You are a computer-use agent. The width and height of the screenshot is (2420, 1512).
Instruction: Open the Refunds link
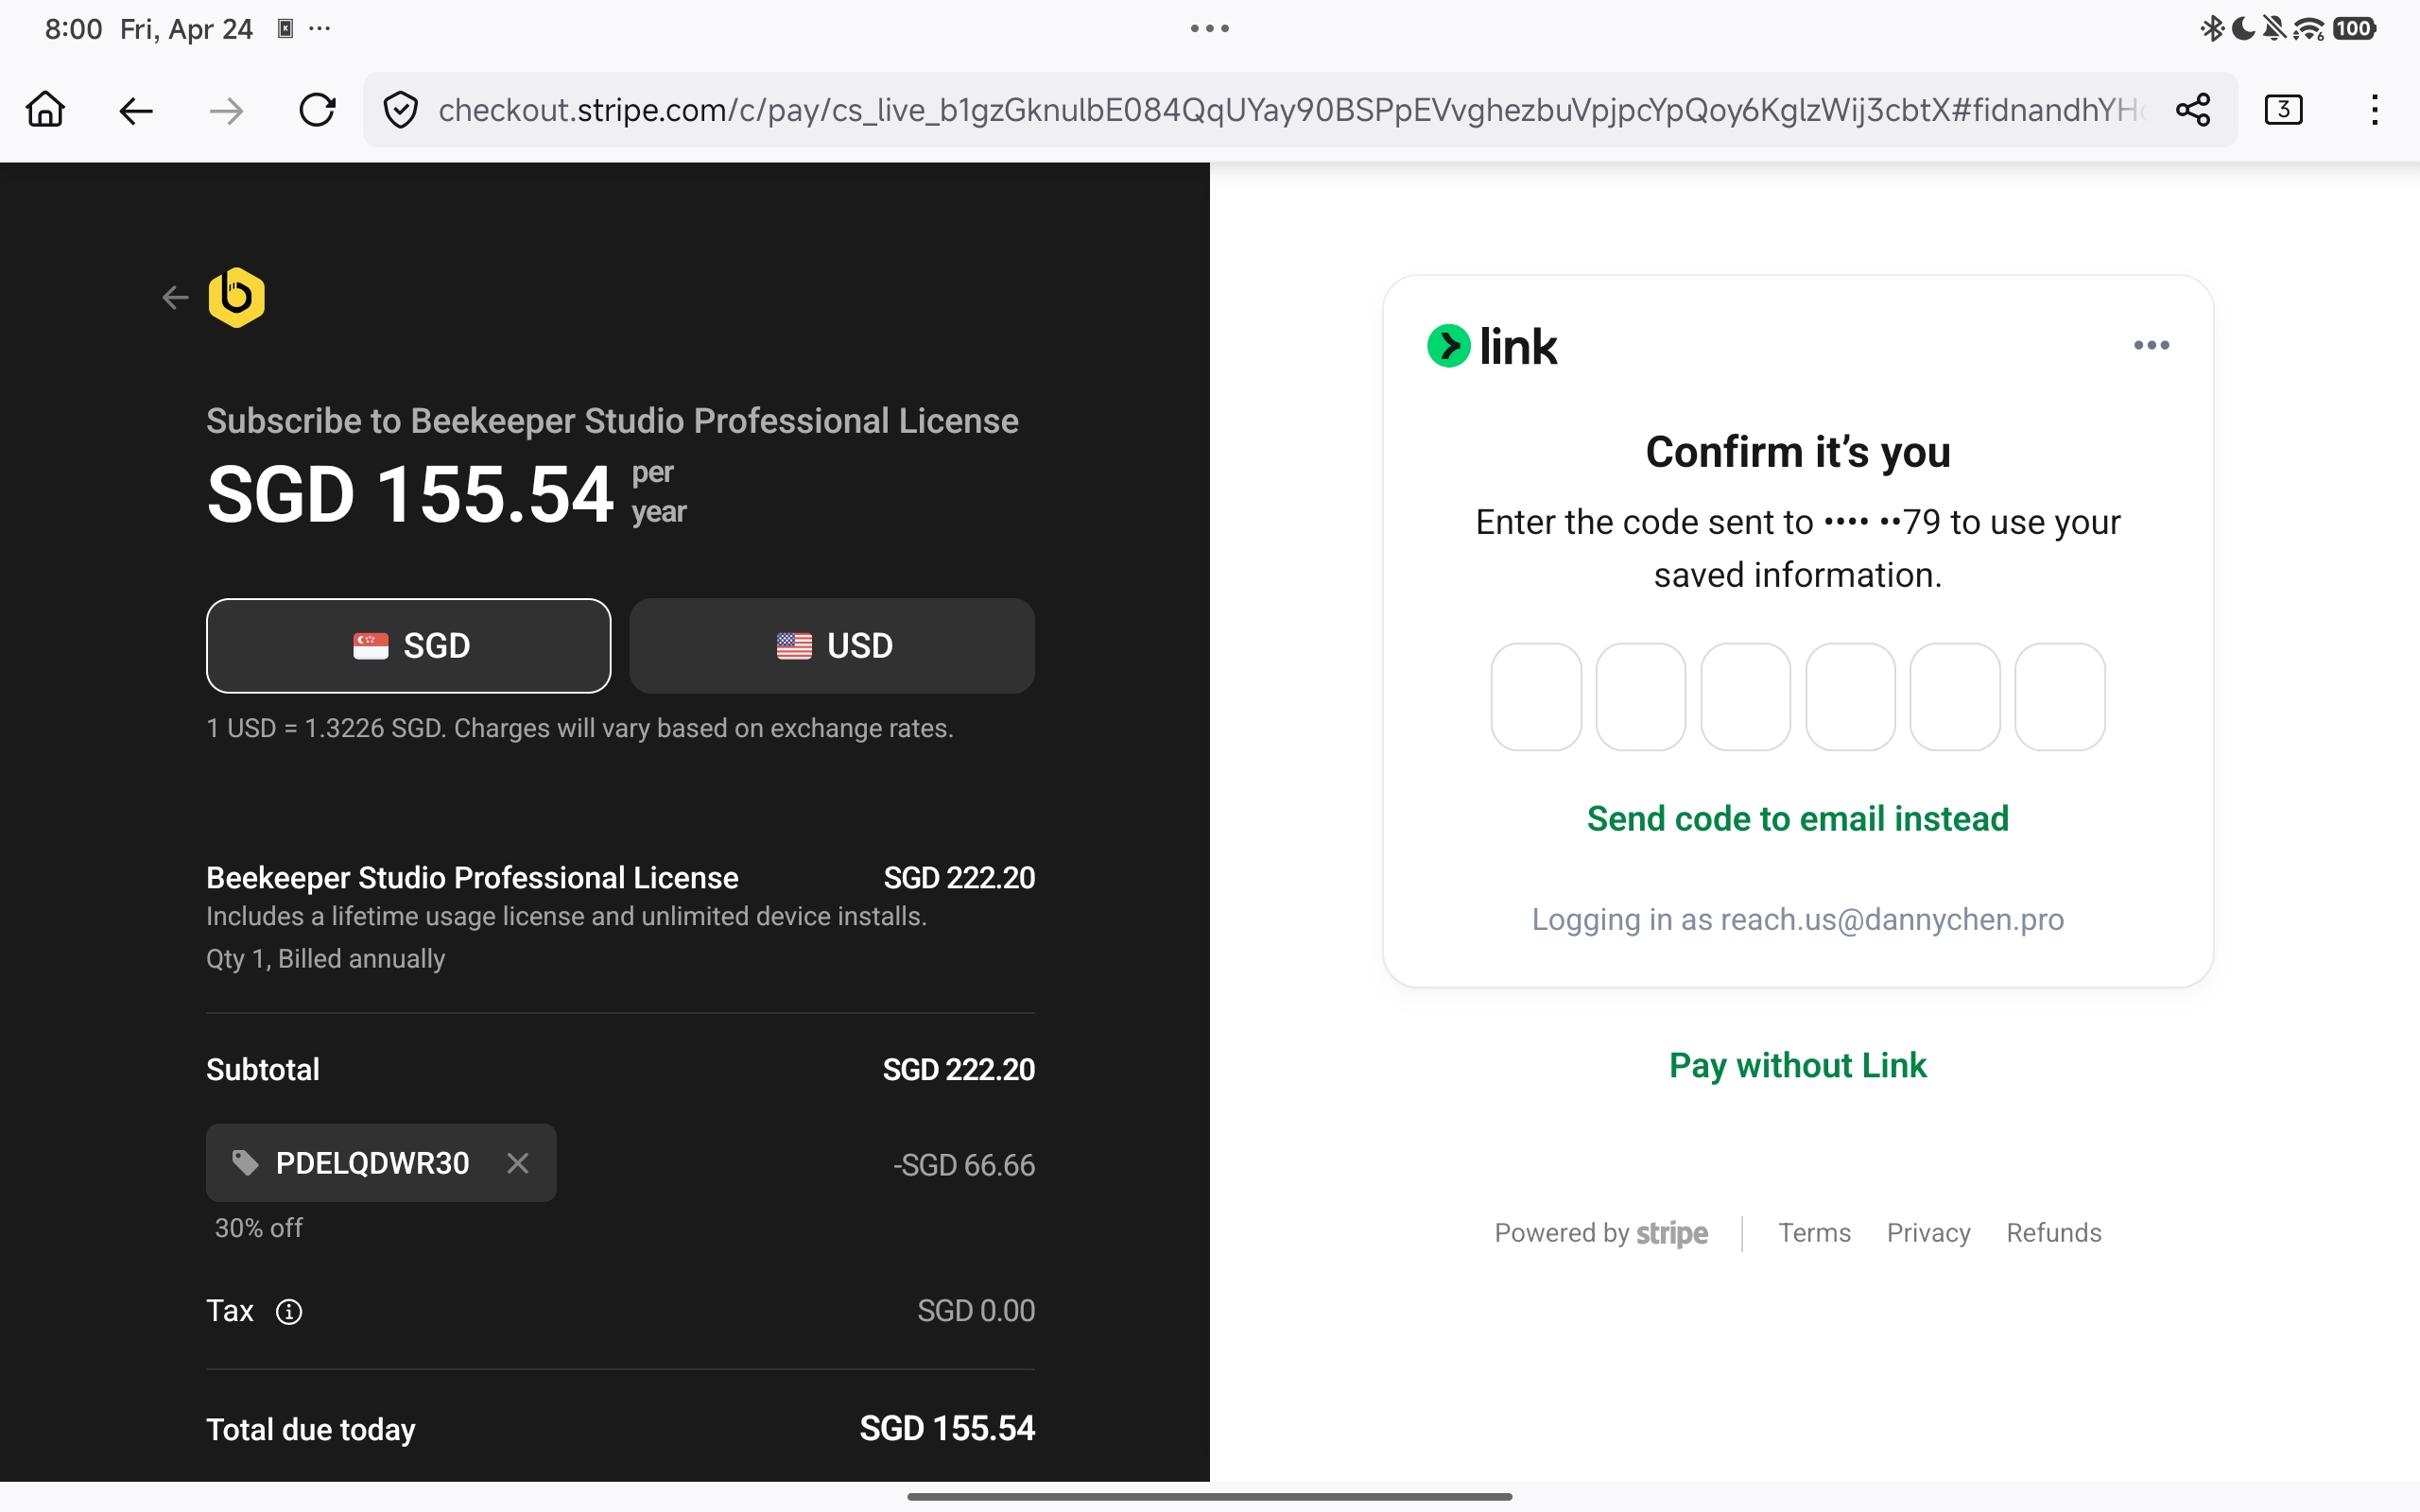click(x=2053, y=1233)
